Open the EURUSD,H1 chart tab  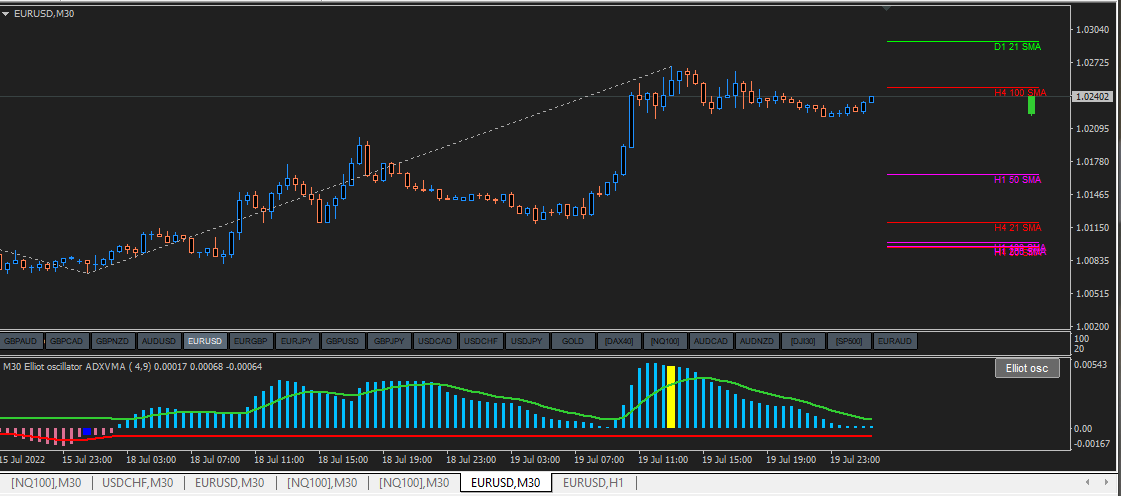click(x=593, y=484)
